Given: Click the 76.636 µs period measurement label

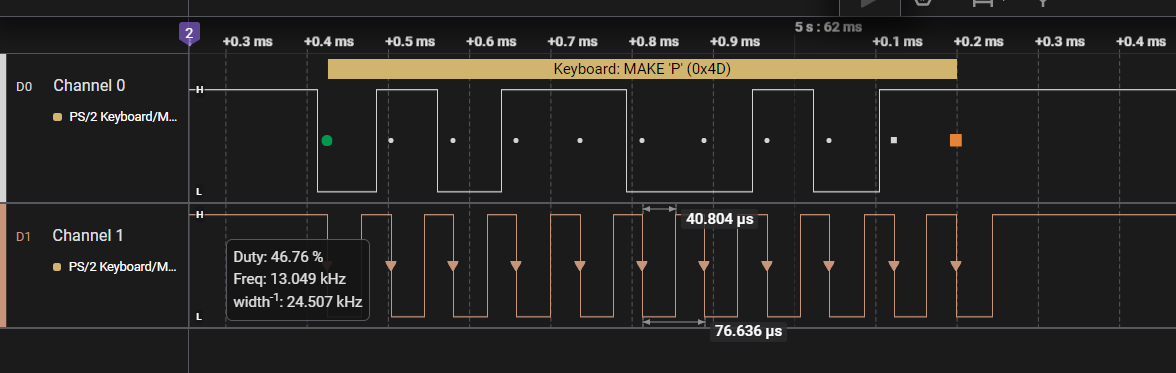Looking at the screenshot, I should [748, 331].
